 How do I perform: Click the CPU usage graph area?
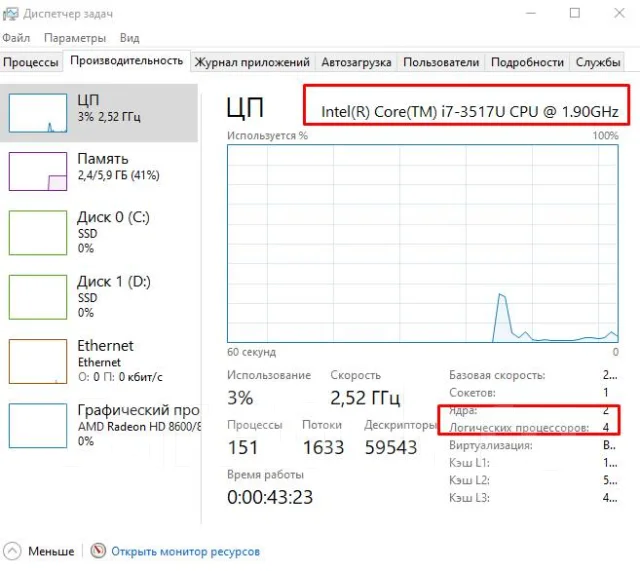click(423, 244)
